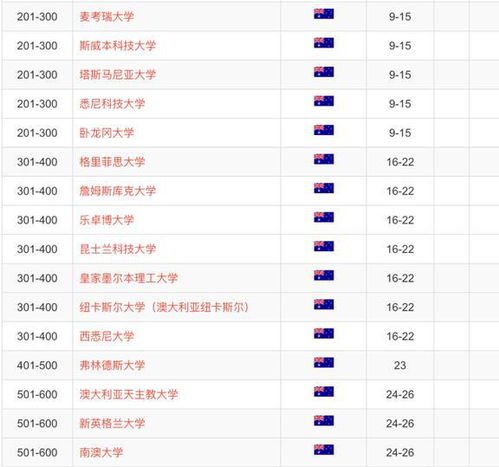
Task: Select the 401-500 world rank cell
Action: (37, 365)
